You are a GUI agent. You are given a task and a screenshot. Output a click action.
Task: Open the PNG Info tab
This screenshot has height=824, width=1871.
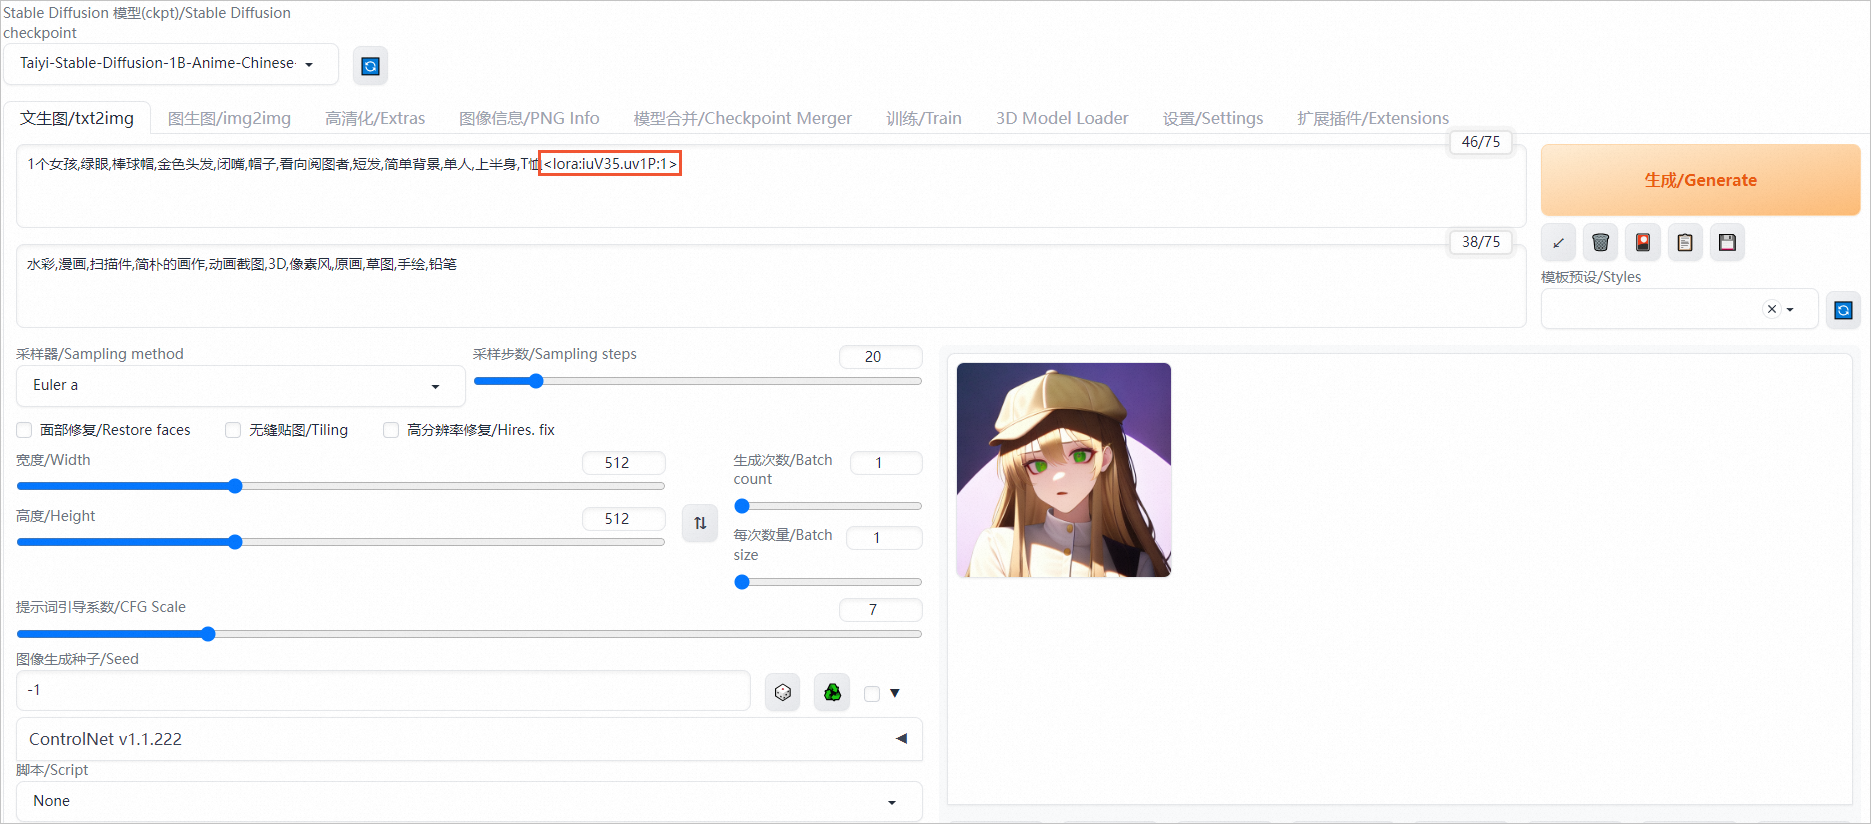pos(529,118)
